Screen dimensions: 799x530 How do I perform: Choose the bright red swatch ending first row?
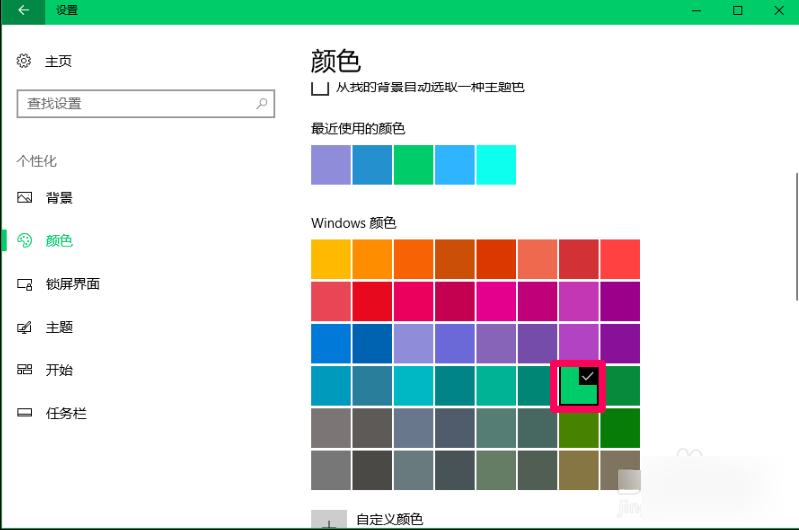620,259
